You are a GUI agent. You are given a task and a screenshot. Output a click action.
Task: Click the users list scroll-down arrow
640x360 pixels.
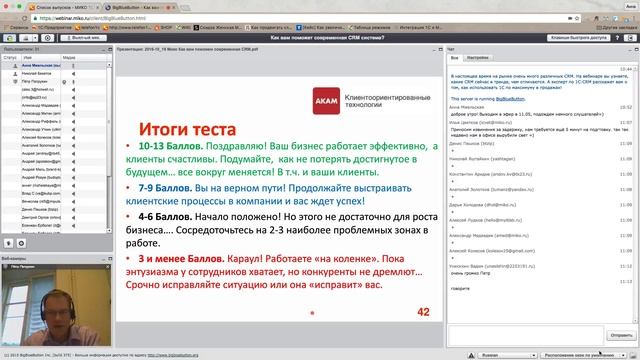[x=109, y=231]
